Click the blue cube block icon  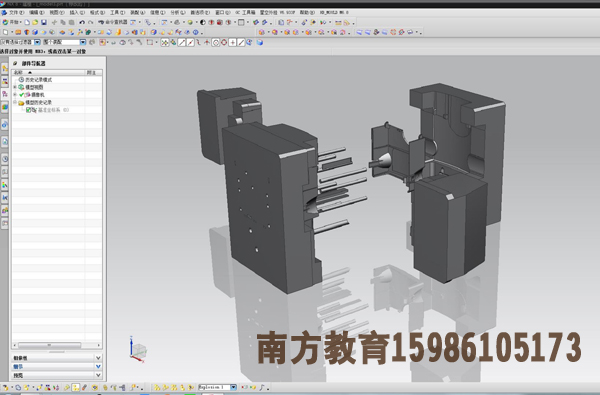click(x=35, y=32)
